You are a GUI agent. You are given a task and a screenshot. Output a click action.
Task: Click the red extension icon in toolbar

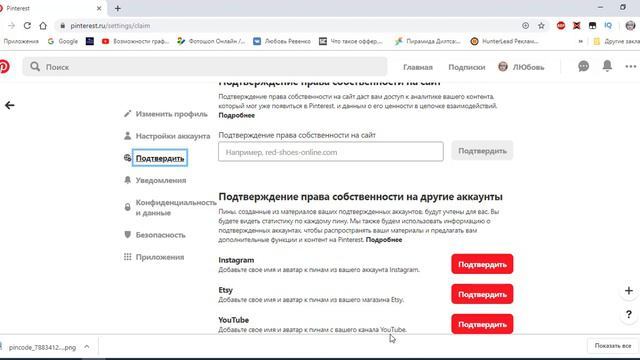click(x=561, y=26)
